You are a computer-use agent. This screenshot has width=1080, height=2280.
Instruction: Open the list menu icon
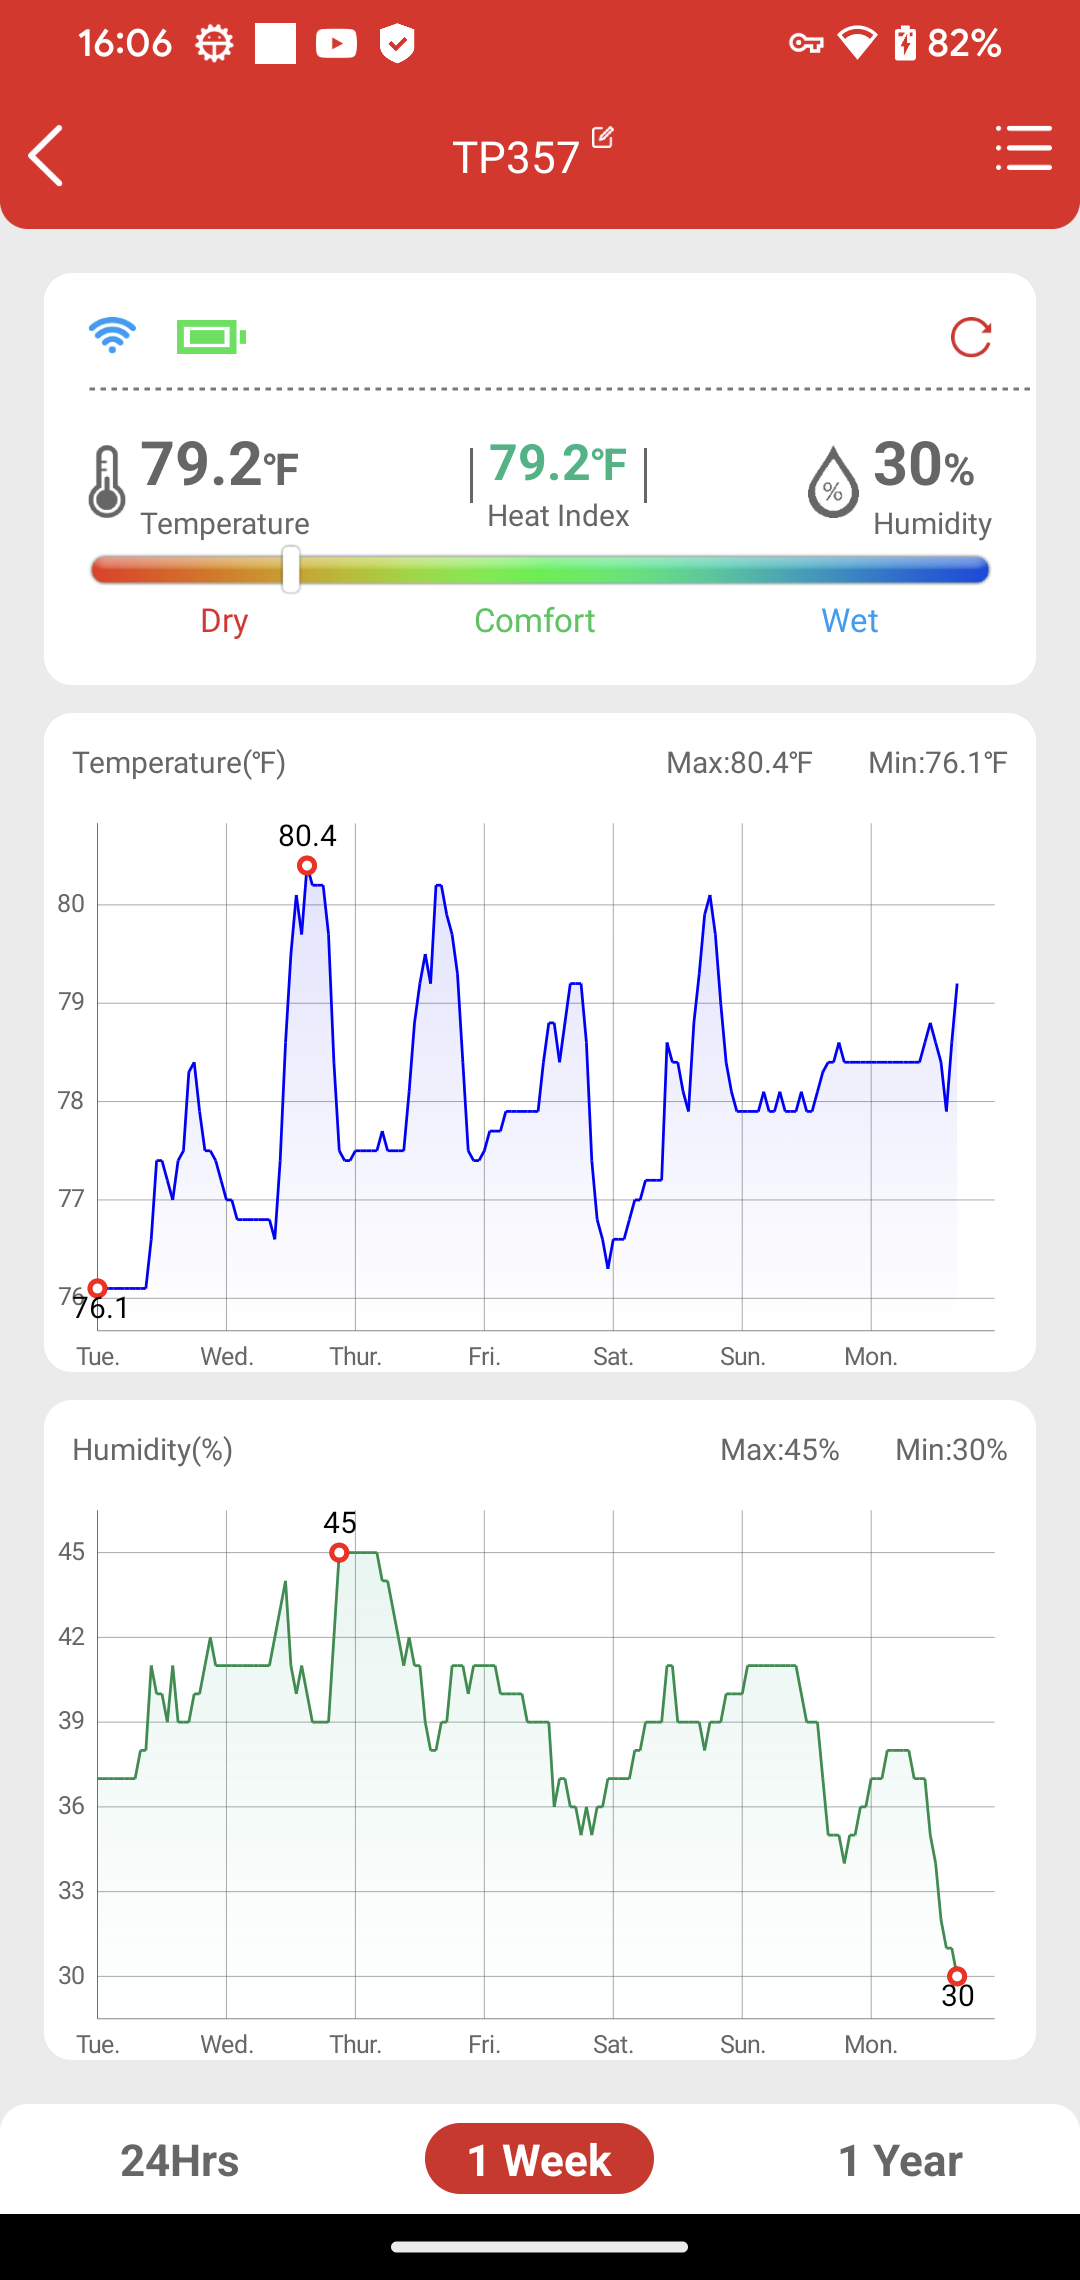1024,148
